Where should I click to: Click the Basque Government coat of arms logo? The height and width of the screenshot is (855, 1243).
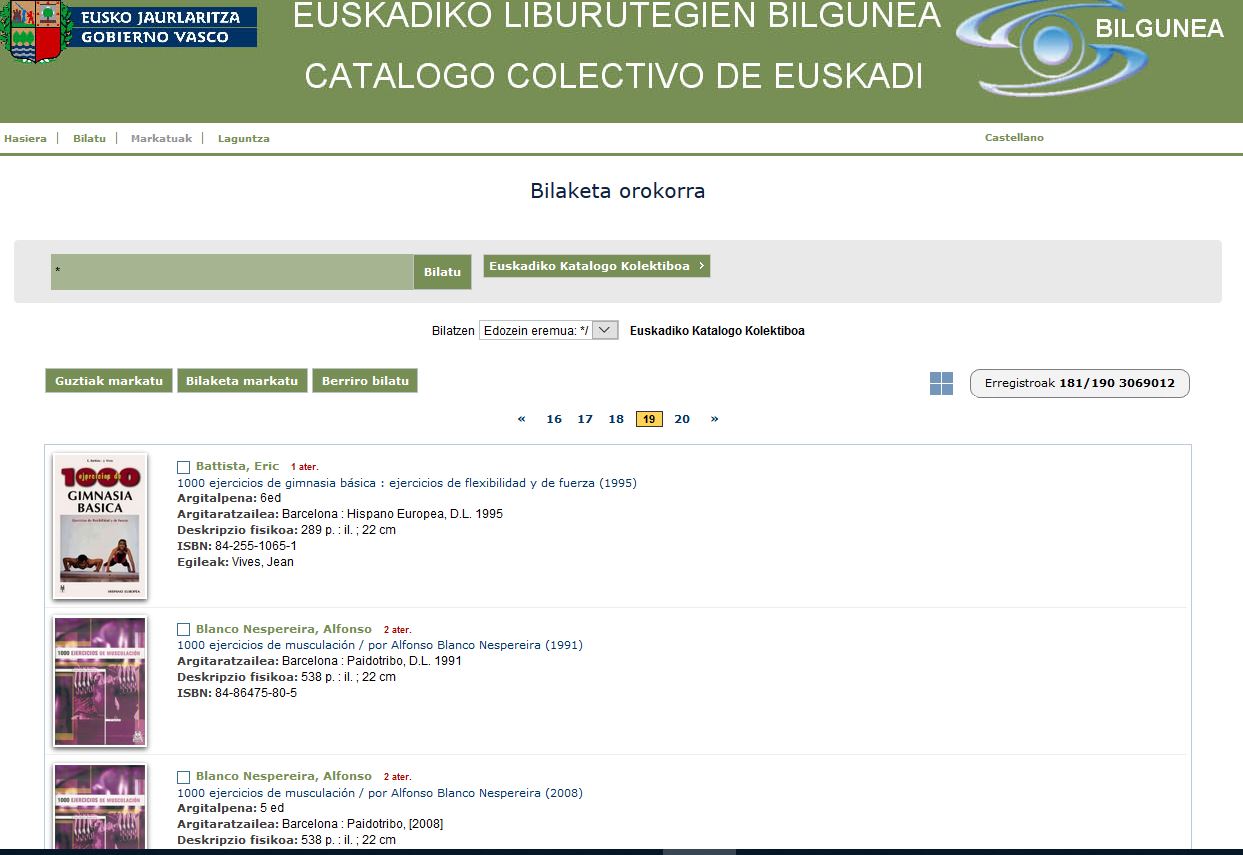[x=34, y=31]
